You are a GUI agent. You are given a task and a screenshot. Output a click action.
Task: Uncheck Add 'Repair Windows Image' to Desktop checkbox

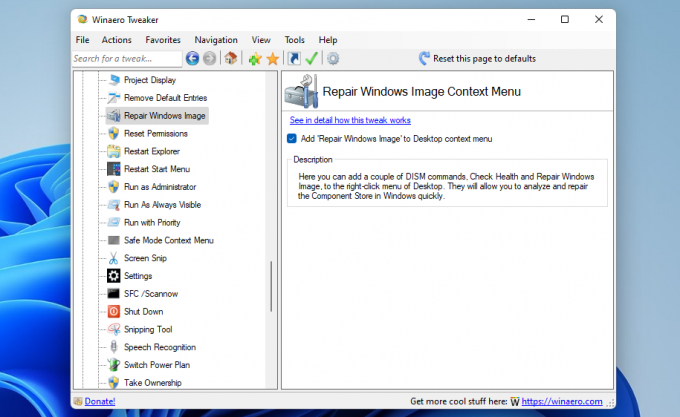[x=292, y=139]
